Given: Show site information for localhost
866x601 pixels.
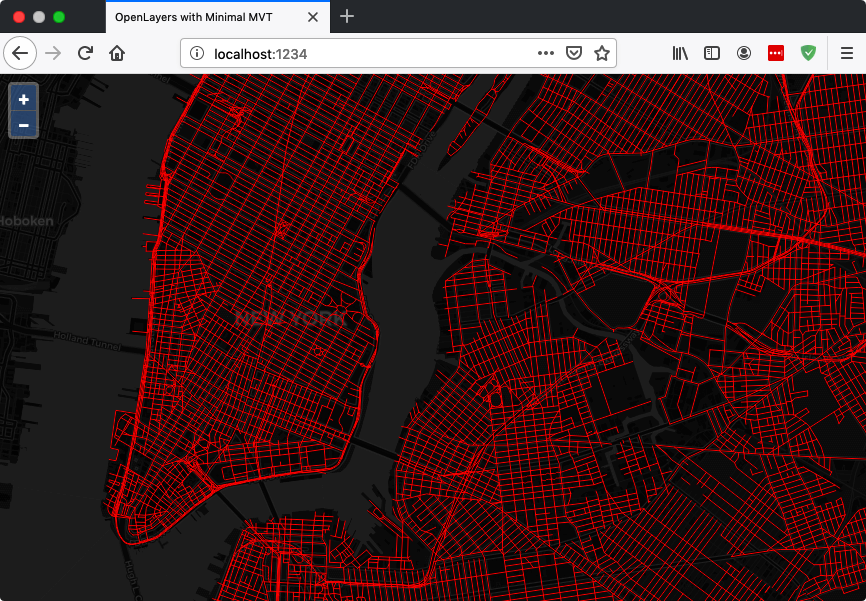Looking at the screenshot, I should pyautogui.click(x=197, y=53).
